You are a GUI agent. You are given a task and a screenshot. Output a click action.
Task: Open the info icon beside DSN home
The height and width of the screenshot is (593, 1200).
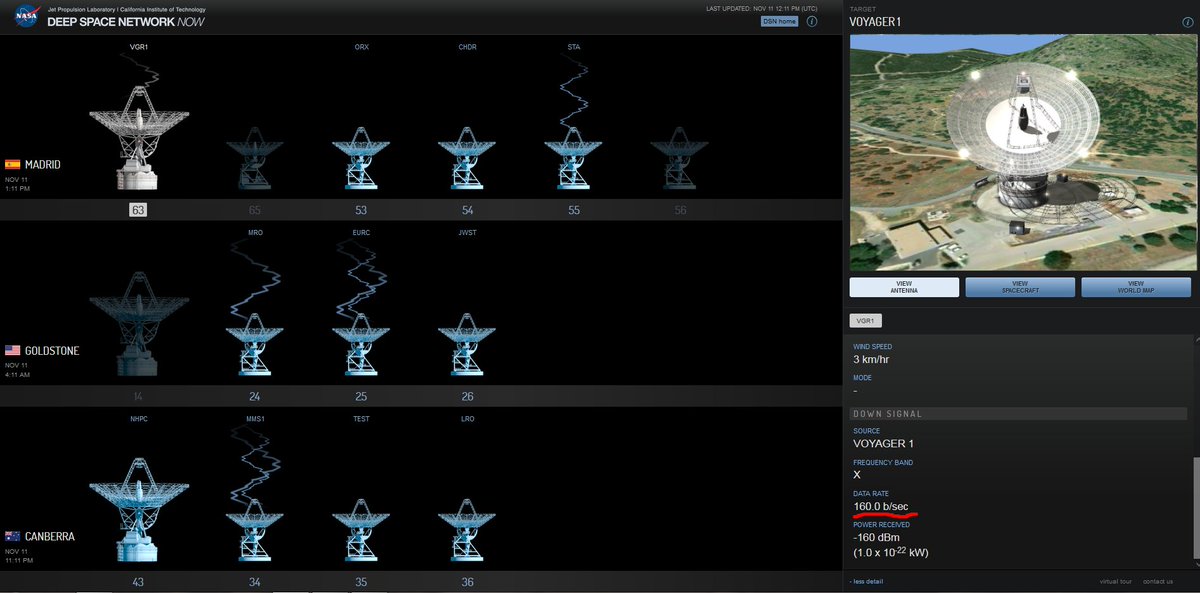point(812,21)
